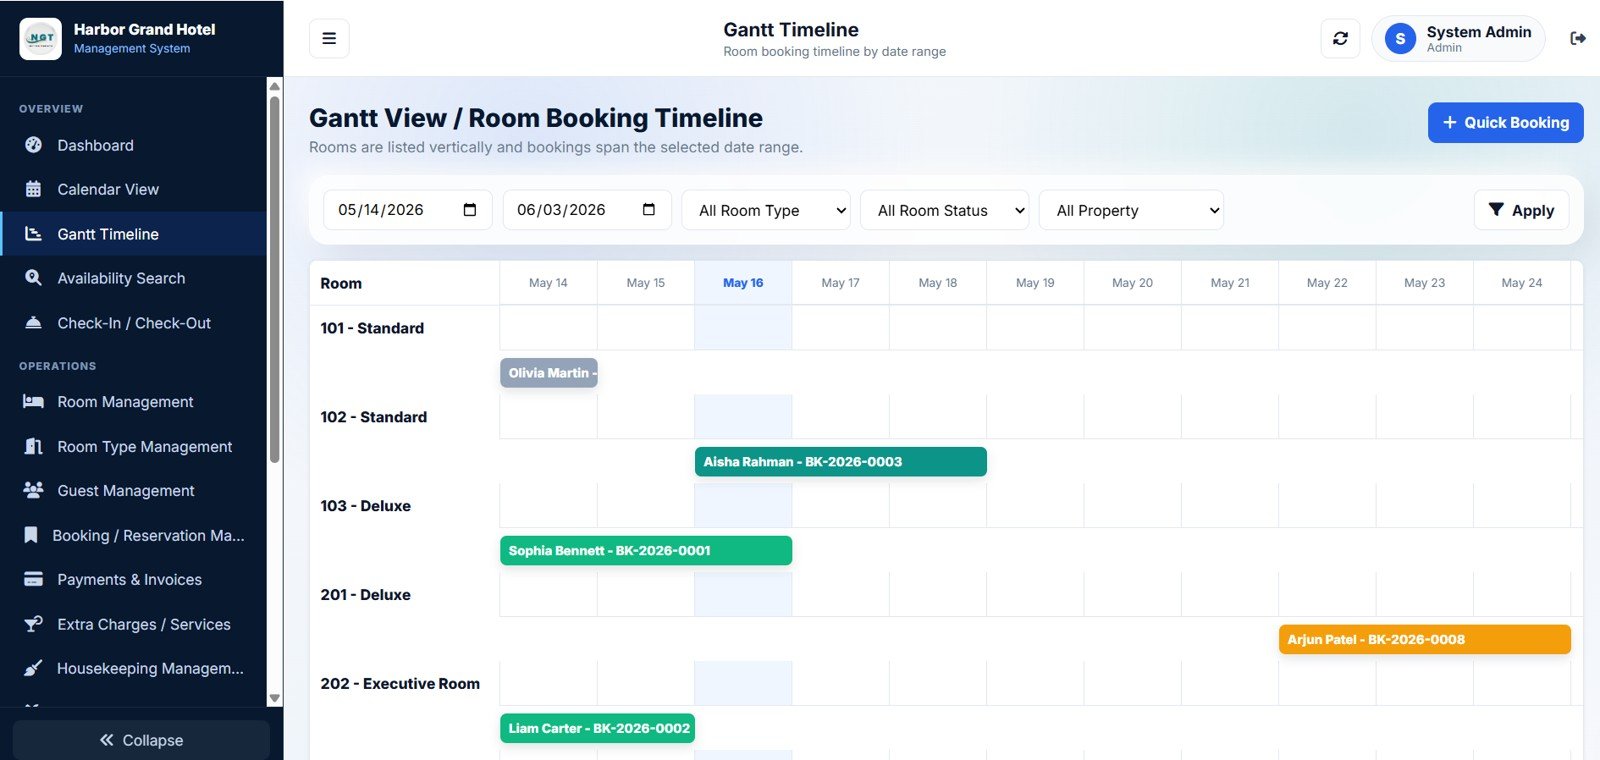1600x760 pixels.
Task: Click the refresh icon in header
Action: (x=1340, y=39)
